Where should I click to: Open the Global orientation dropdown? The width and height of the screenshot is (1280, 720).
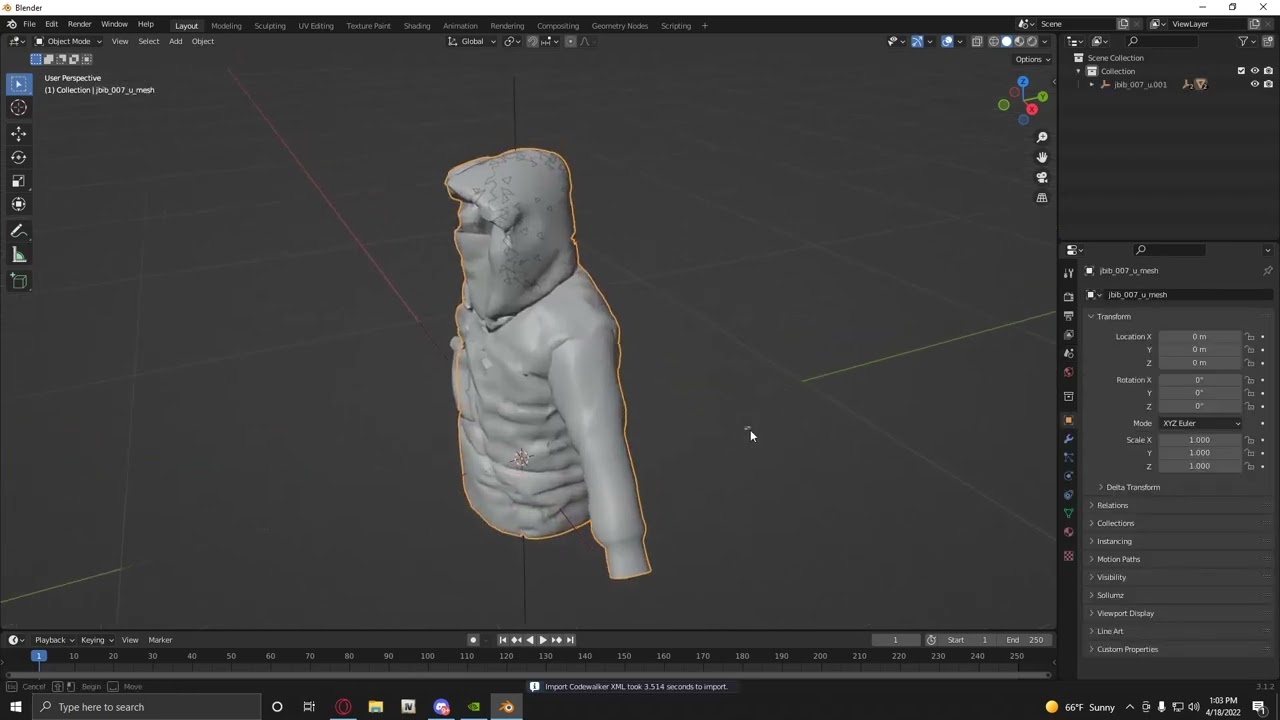pyautogui.click(x=472, y=41)
